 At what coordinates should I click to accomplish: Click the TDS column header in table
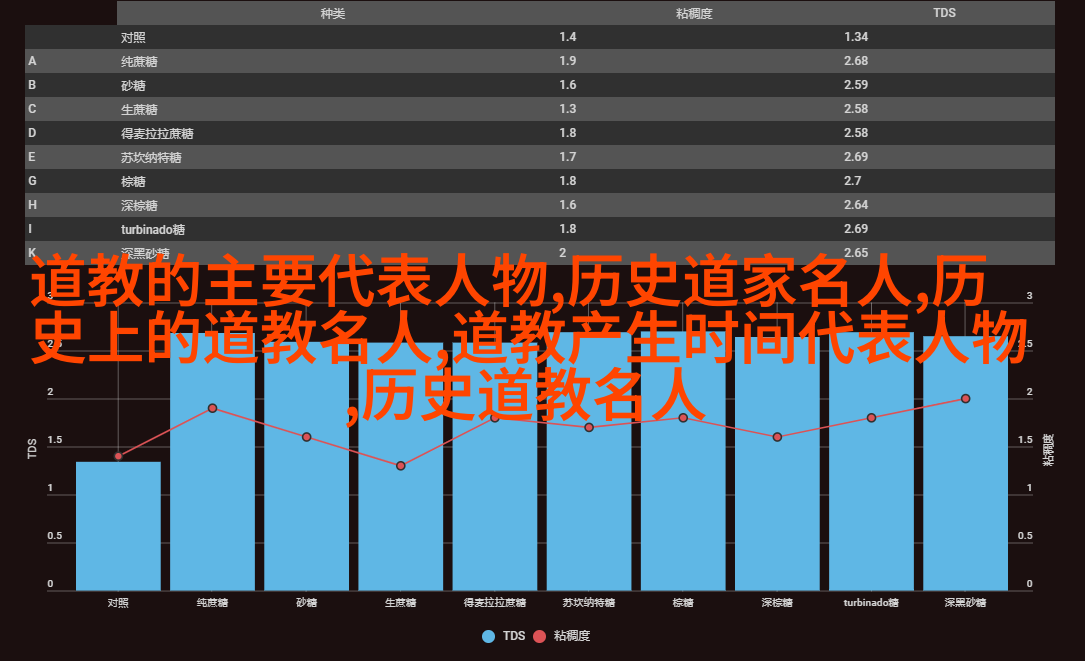tap(944, 12)
